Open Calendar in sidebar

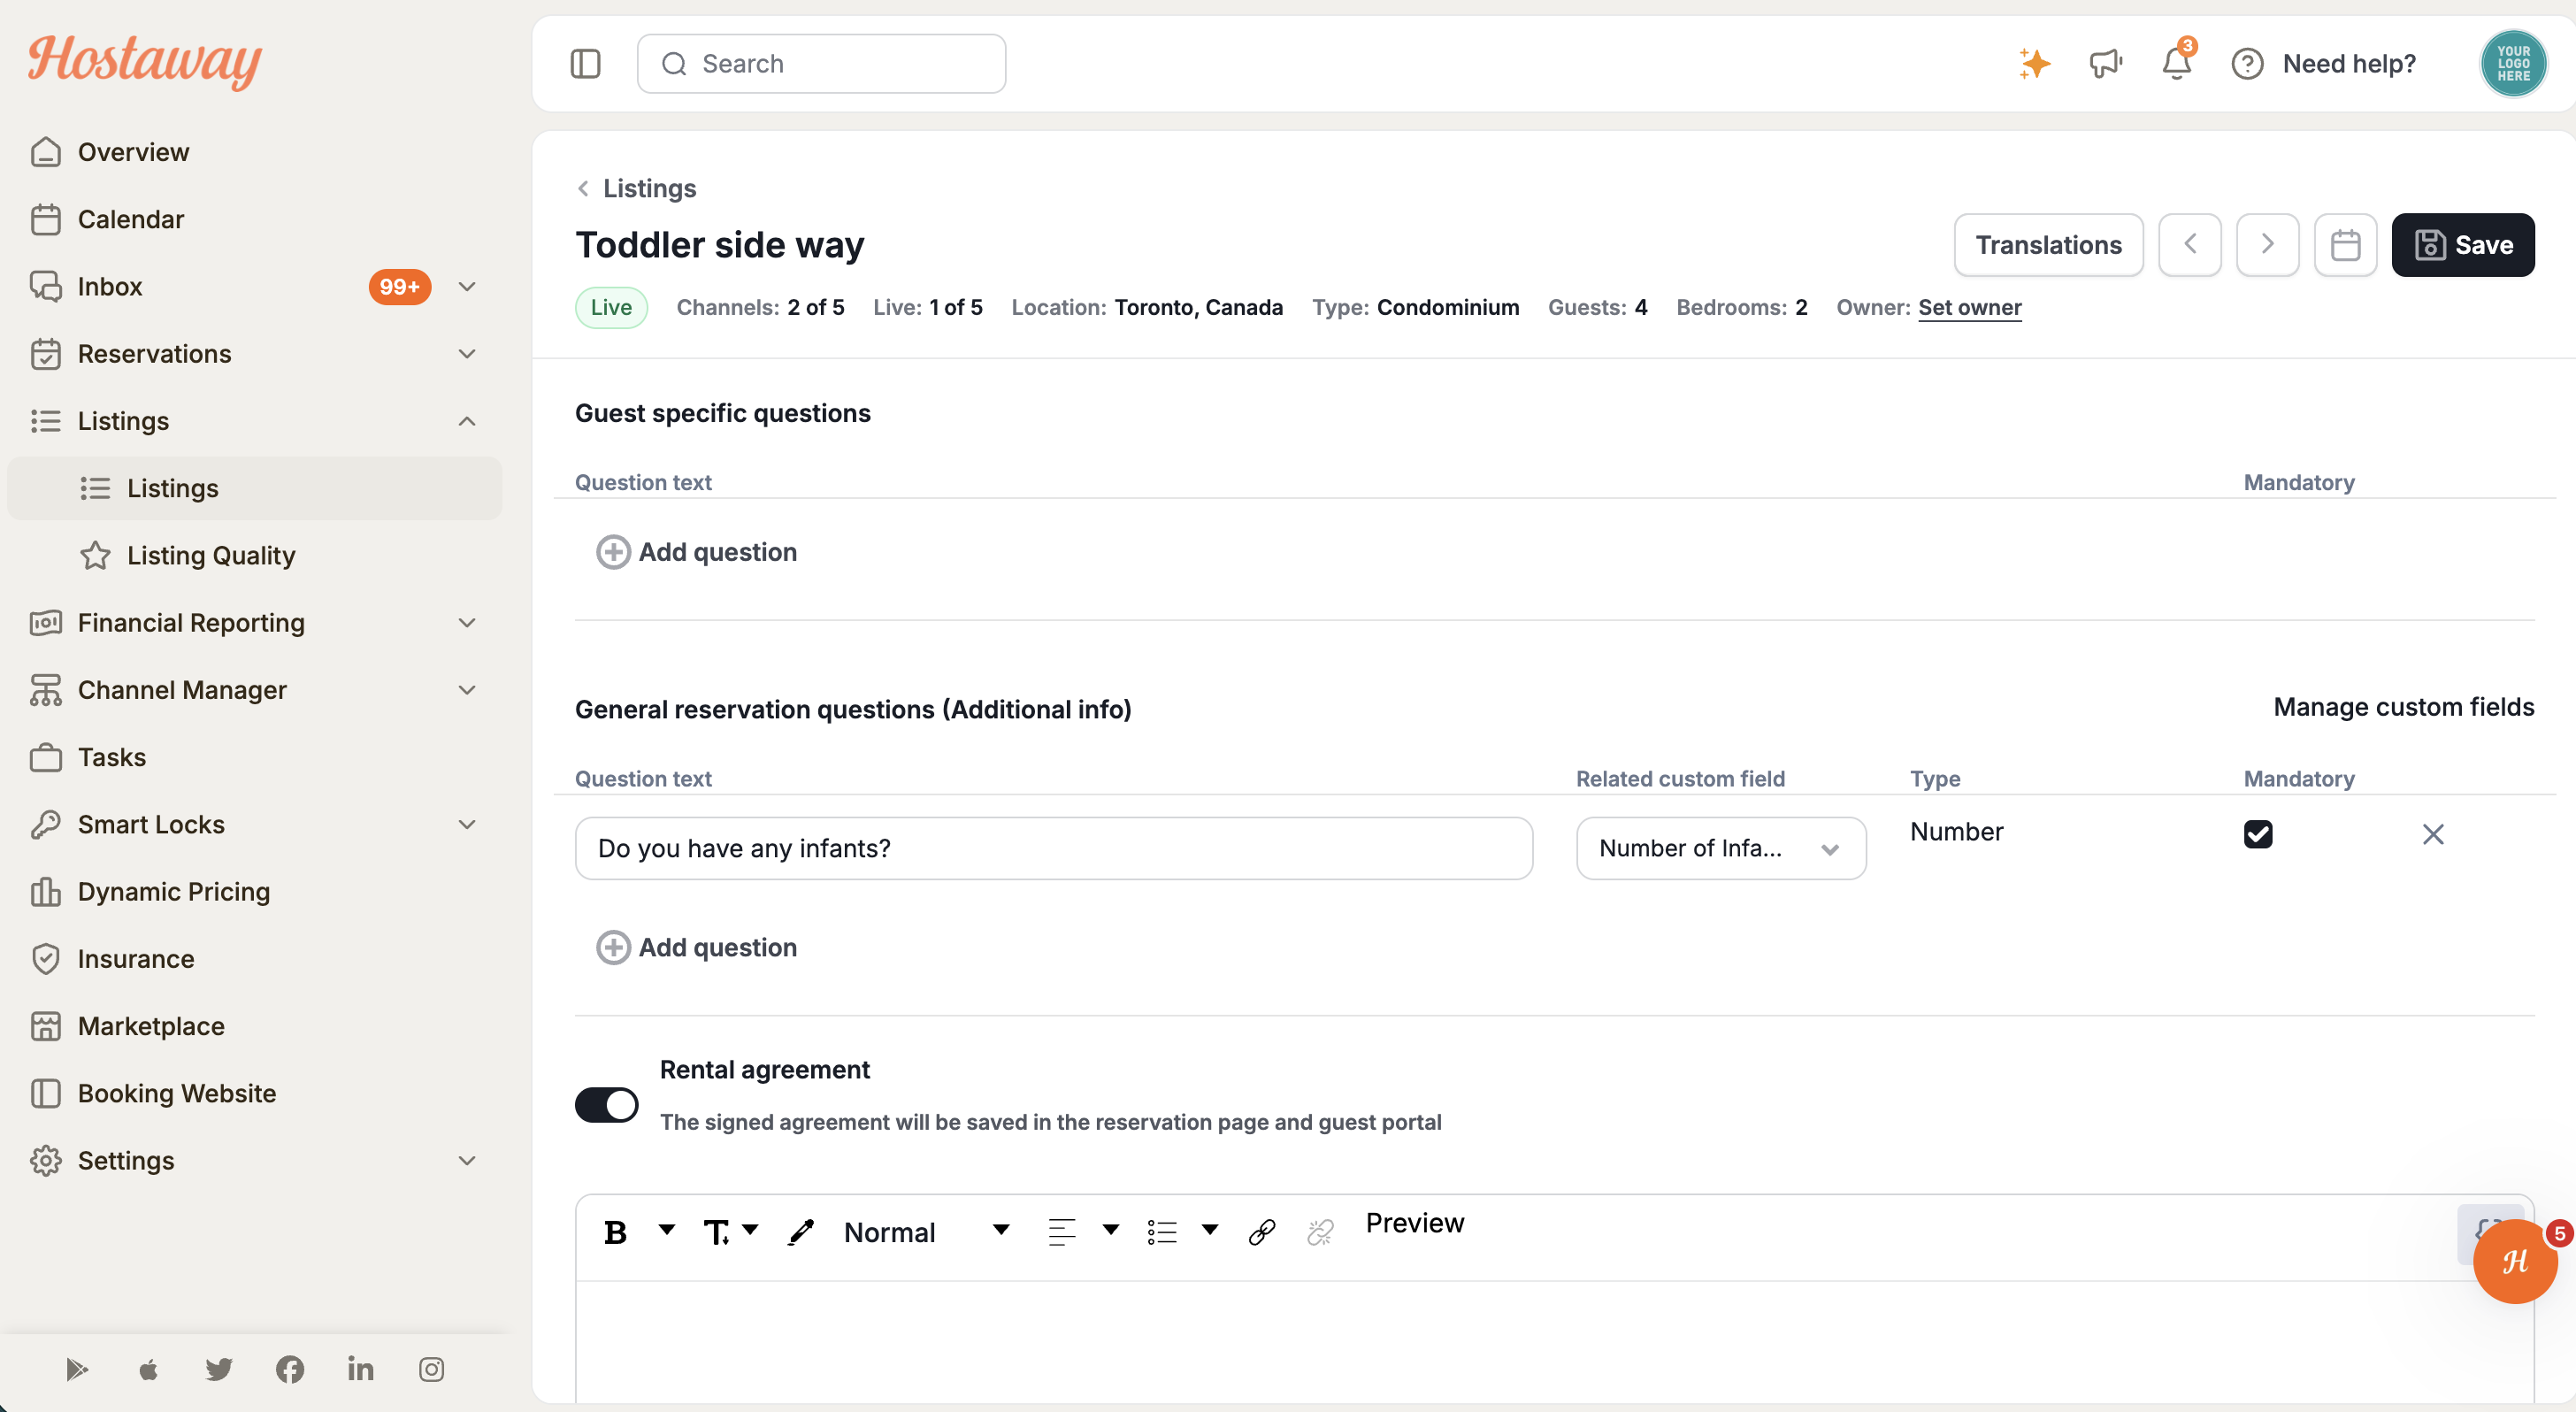(254, 219)
